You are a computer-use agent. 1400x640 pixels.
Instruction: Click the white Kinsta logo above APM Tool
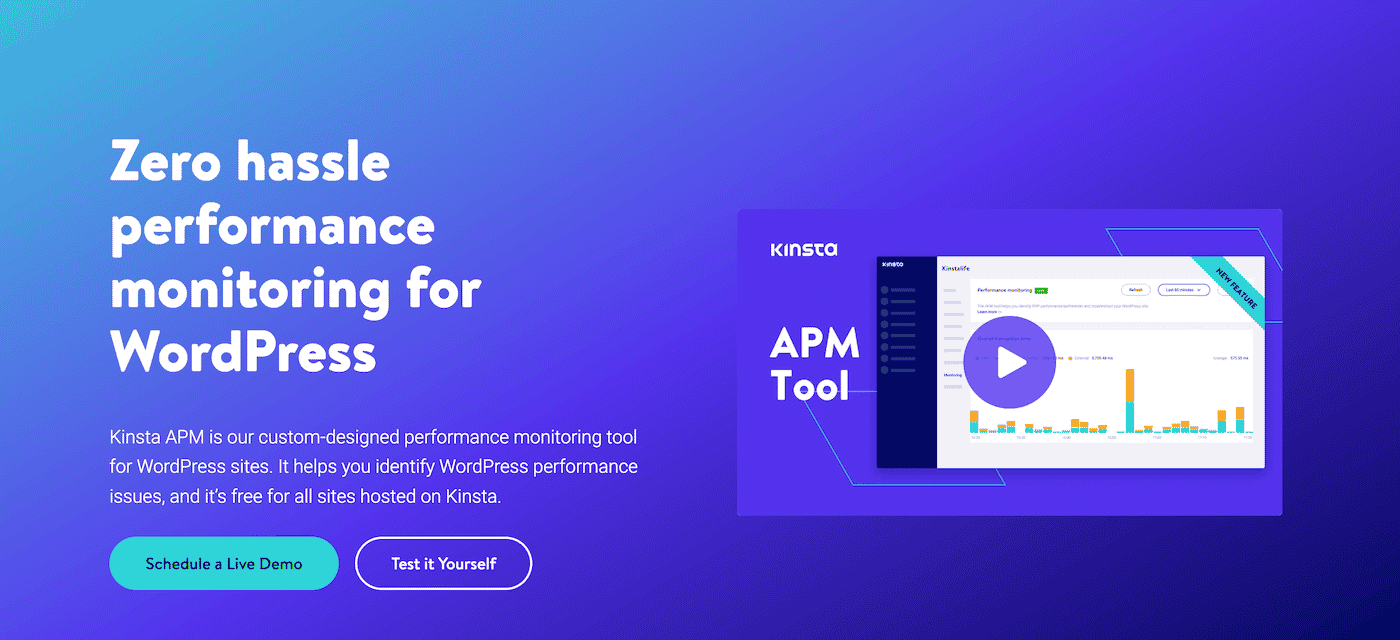[804, 248]
